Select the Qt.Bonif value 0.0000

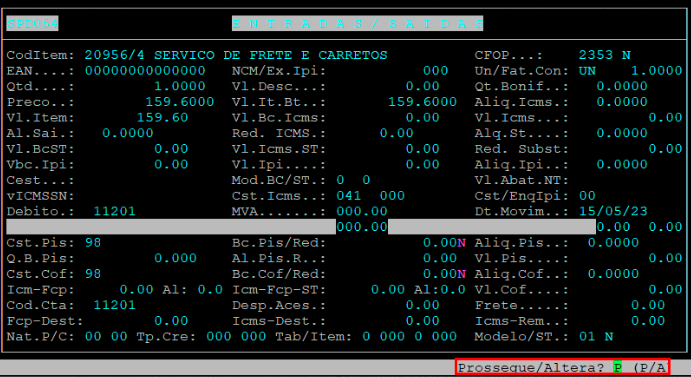[622, 86]
